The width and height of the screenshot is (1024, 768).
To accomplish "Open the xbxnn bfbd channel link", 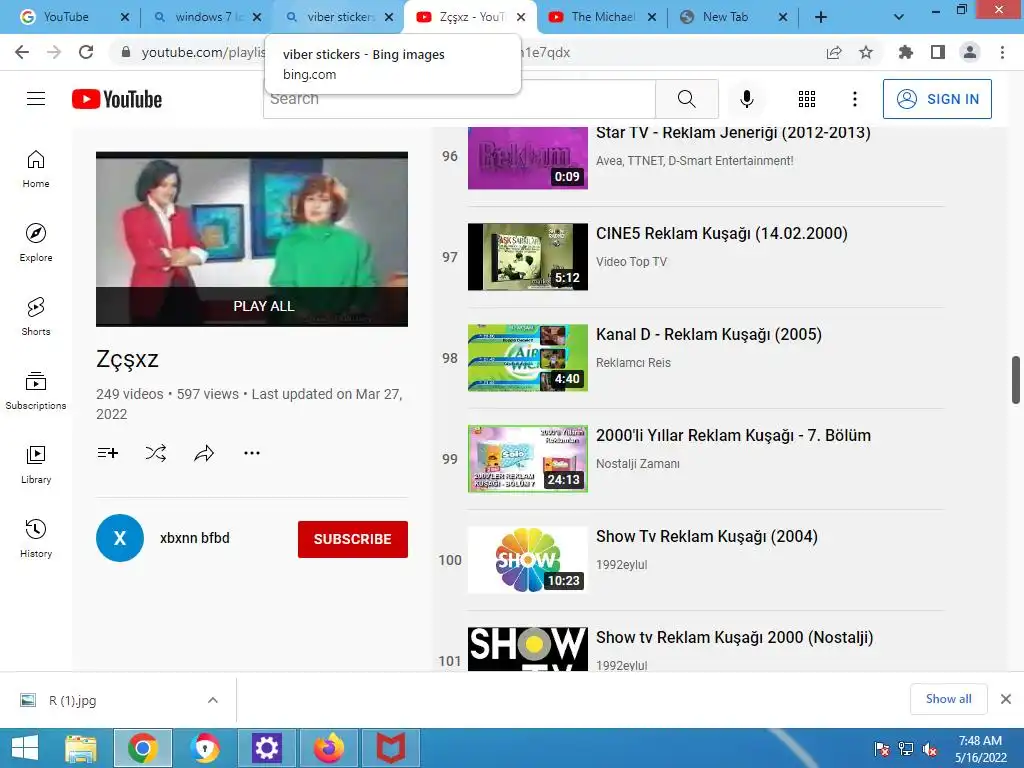I will [x=195, y=538].
